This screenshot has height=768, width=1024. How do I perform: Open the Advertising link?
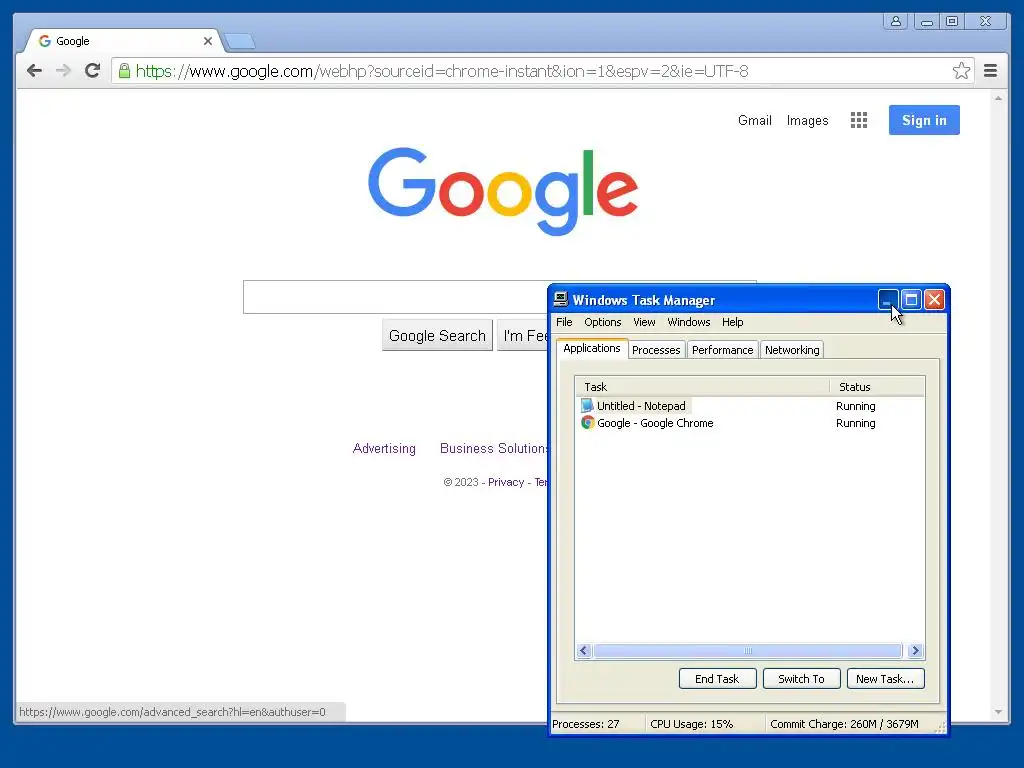(384, 448)
